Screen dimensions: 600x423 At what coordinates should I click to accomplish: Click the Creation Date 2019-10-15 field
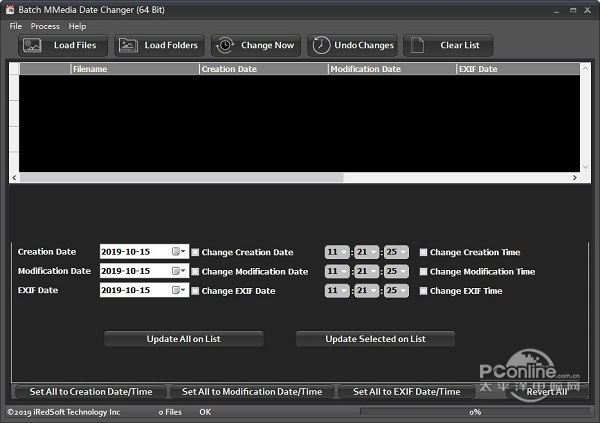pos(144,252)
